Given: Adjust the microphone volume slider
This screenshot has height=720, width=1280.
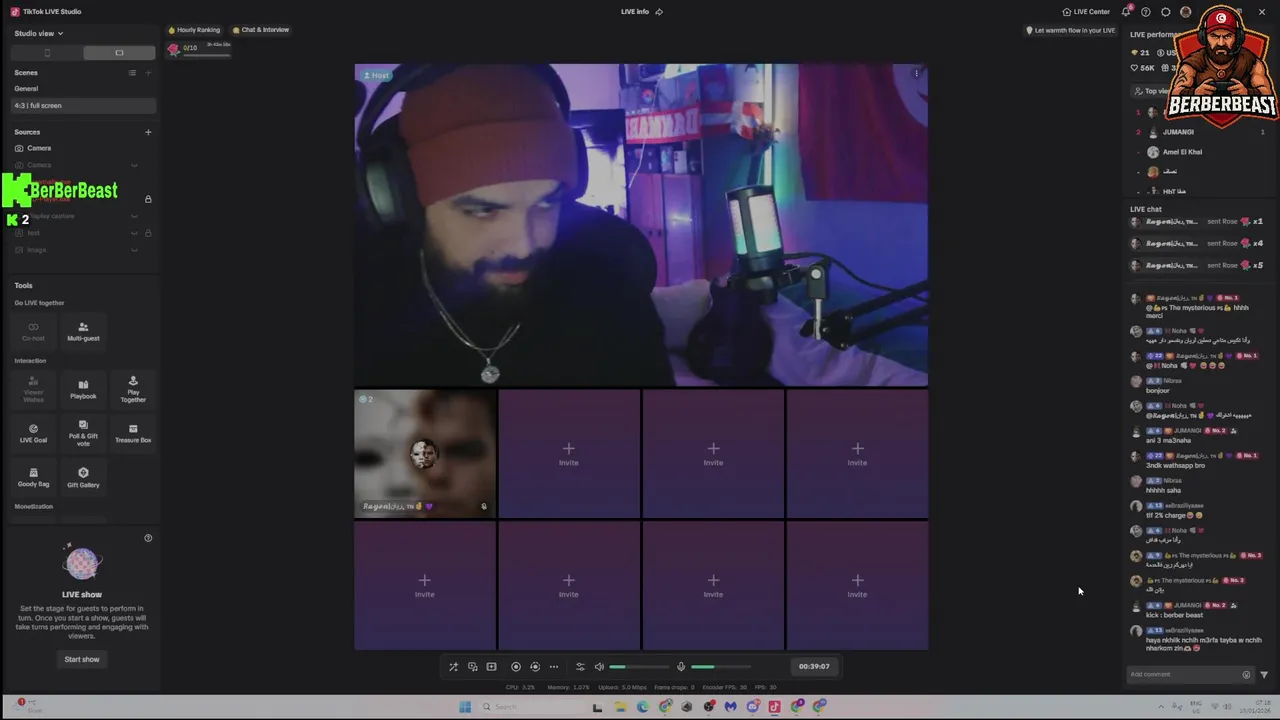Looking at the screenshot, I should tap(720, 667).
